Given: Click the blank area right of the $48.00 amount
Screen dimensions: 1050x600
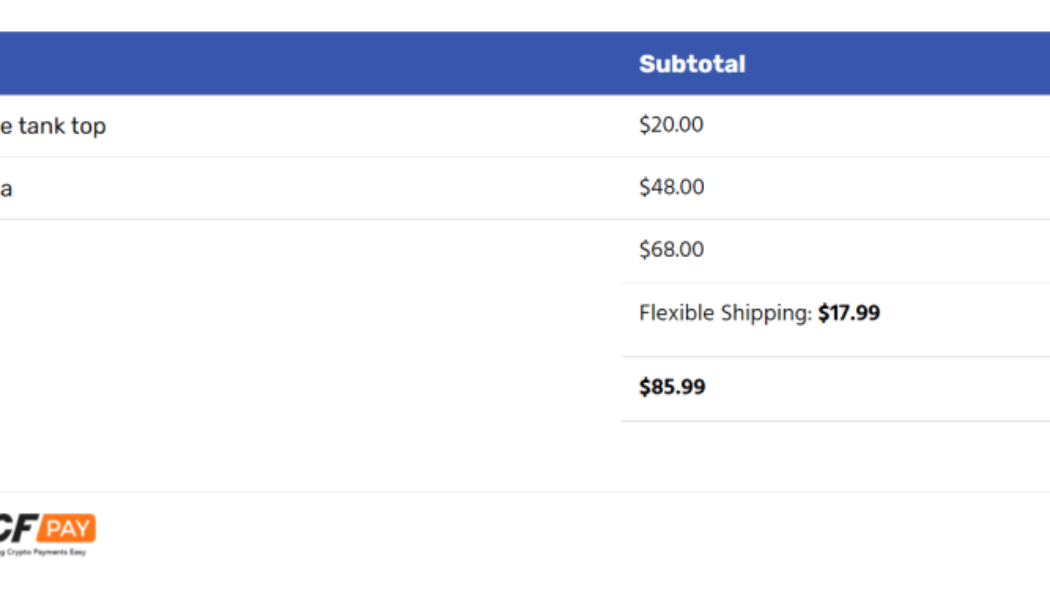Looking at the screenshot, I should (x=880, y=188).
